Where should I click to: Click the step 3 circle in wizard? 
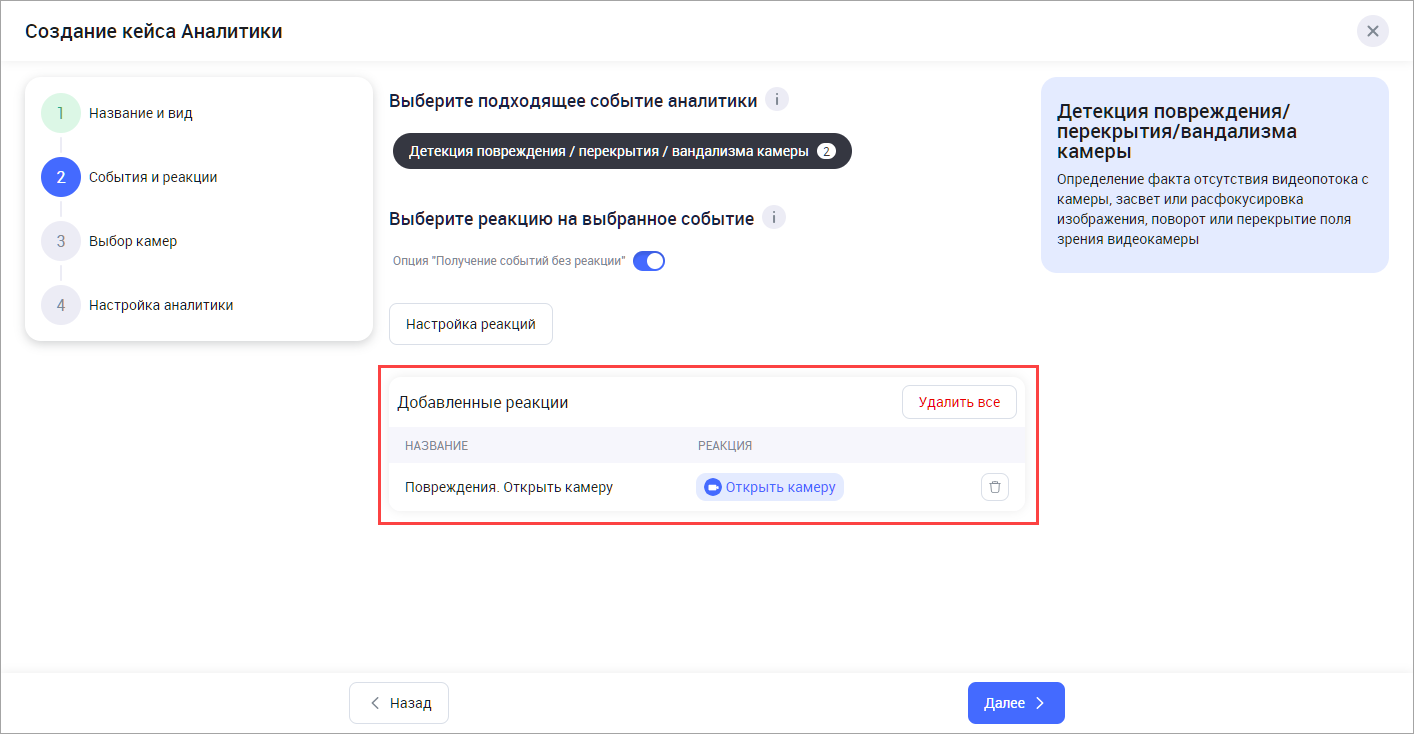point(60,241)
